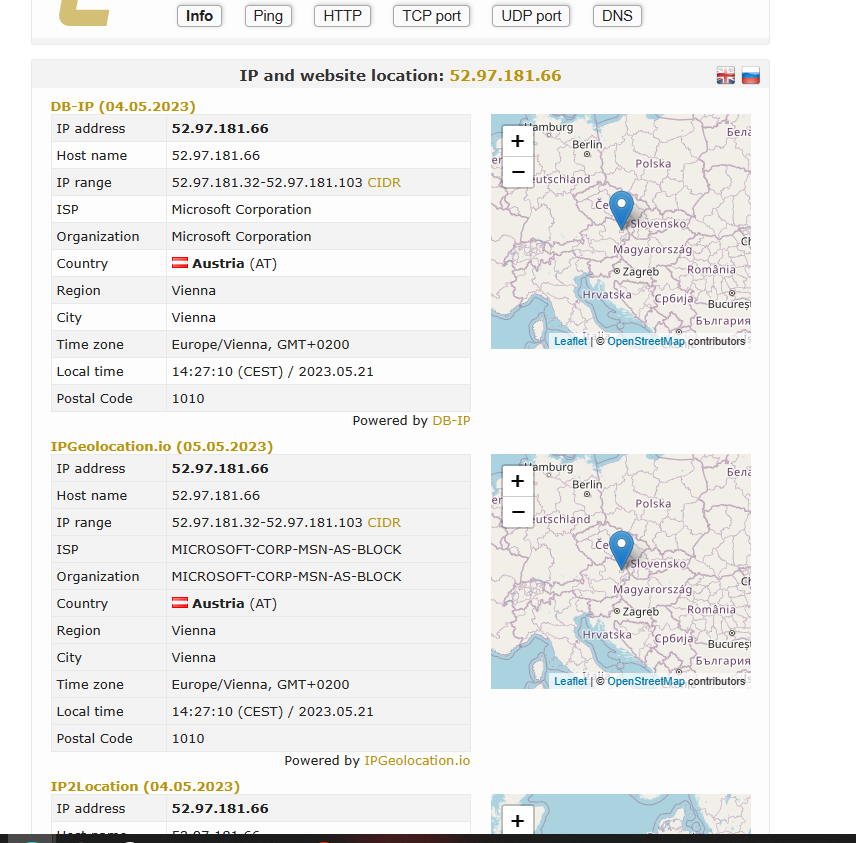Viewport: 856px width, 843px height.
Task: Select bold IP address value in DB-IP table
Action: click(220, 128)
